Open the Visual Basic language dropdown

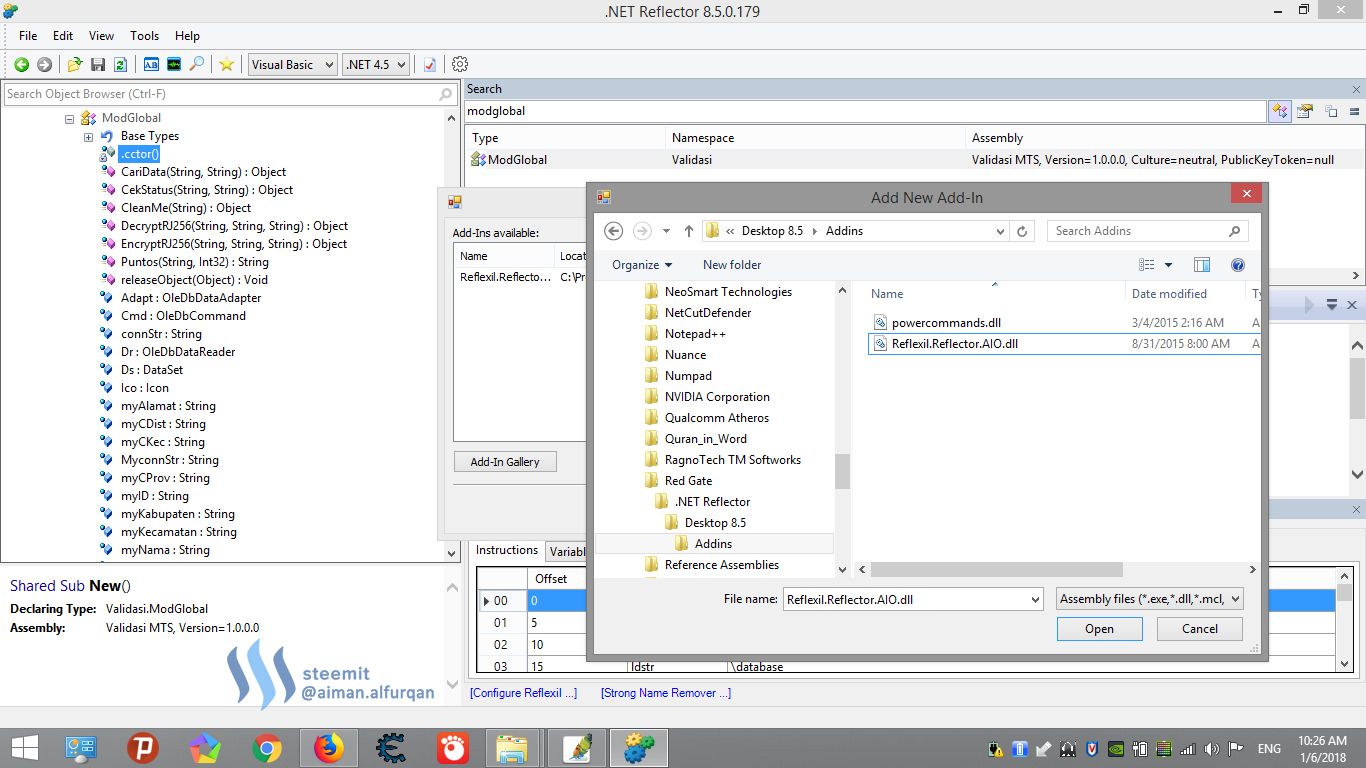pyautogui.click(x=293, y=64)
